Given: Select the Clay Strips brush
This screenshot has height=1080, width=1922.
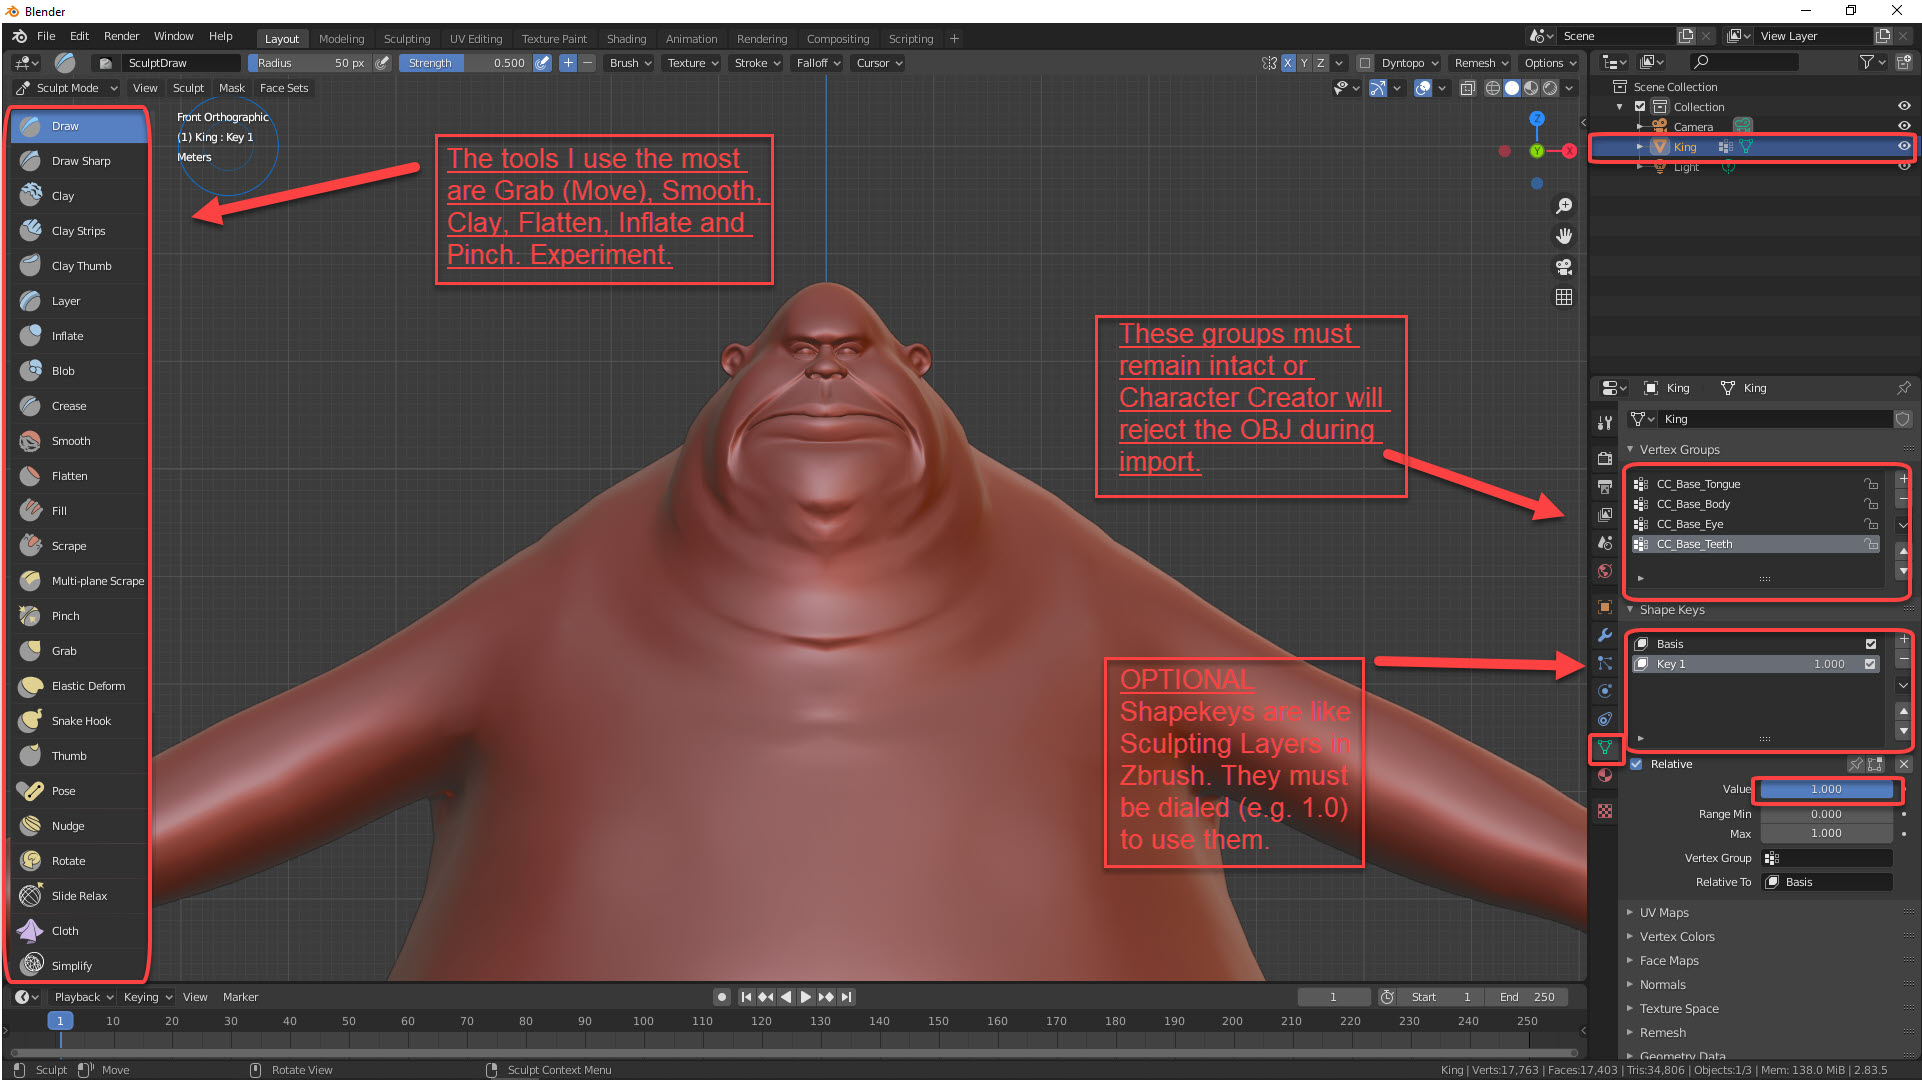Looking at the screenshot, I should (x=80, y=231).
